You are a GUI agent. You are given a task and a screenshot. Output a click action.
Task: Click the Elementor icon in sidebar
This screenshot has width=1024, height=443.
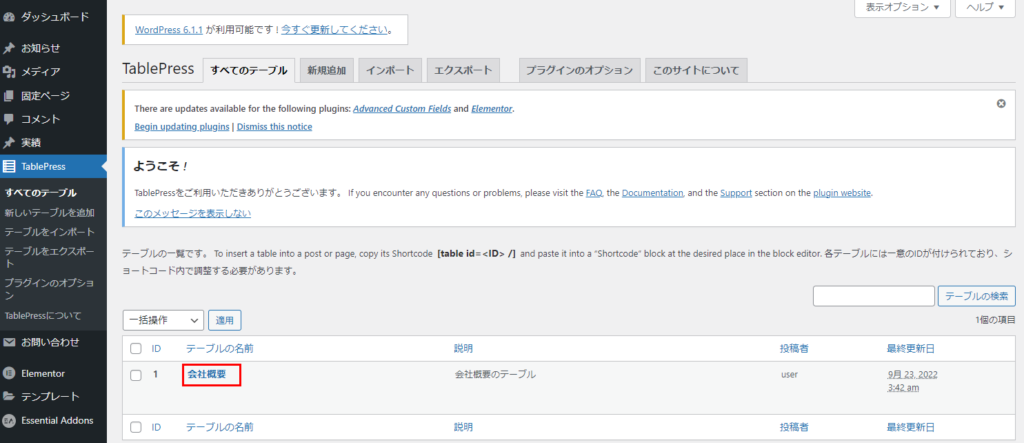(x=9, y=373)
